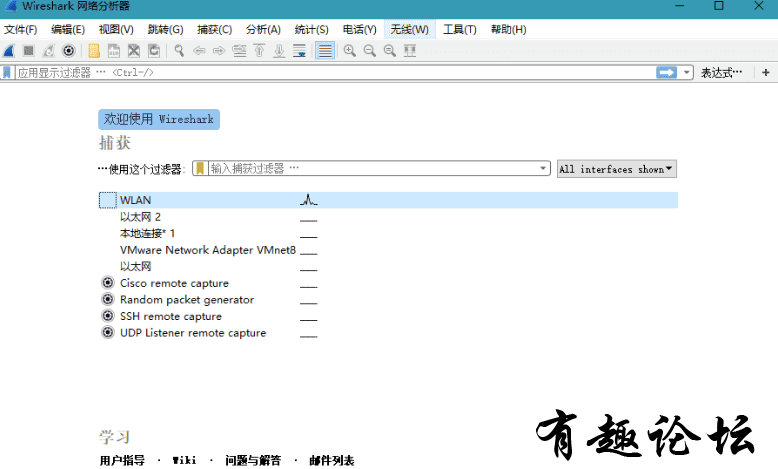Open the All interfaces shown dropdown
Image resolution: width=778 pixels, height=469 pixels.
[616, 169]
